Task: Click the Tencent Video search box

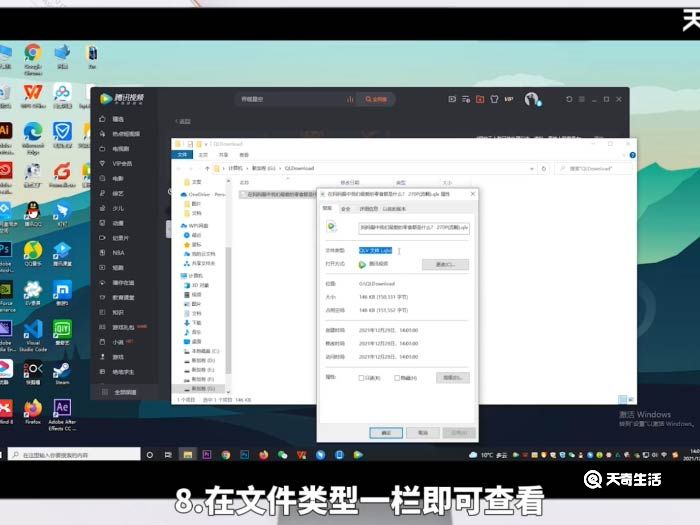Action: pyautogui.click(x=295, y=99)
